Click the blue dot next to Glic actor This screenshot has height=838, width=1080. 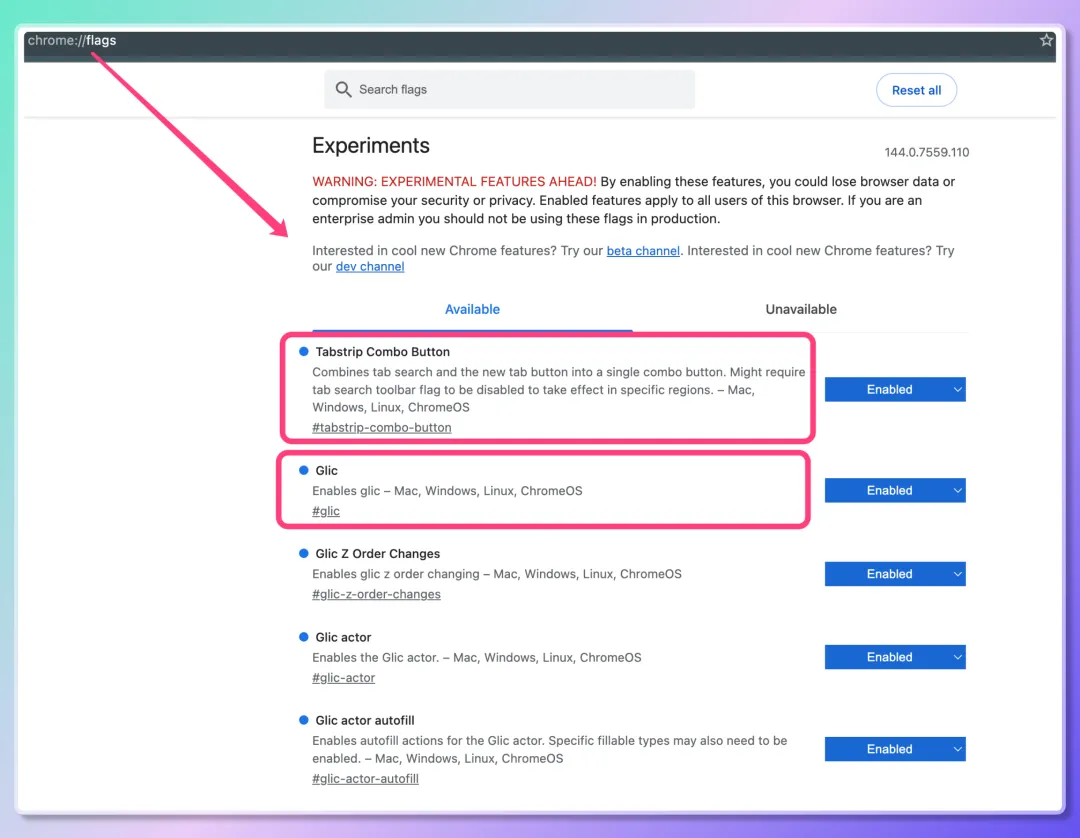click(x=304, y=637)
